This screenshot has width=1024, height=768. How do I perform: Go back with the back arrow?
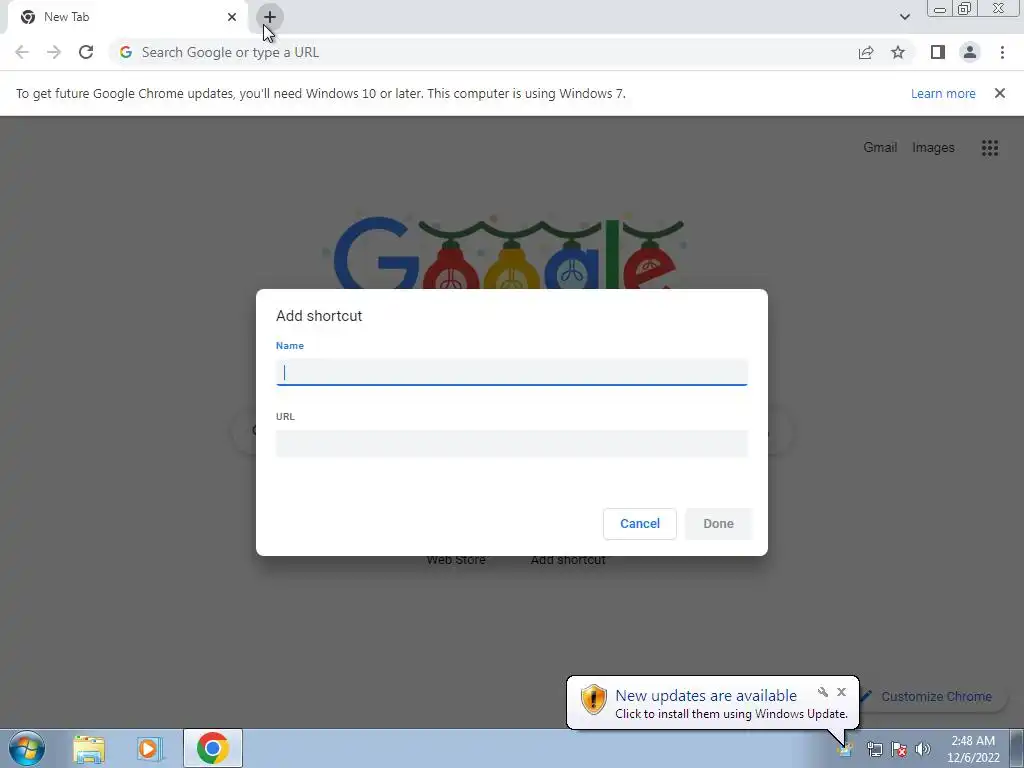[x=22, y=52]
